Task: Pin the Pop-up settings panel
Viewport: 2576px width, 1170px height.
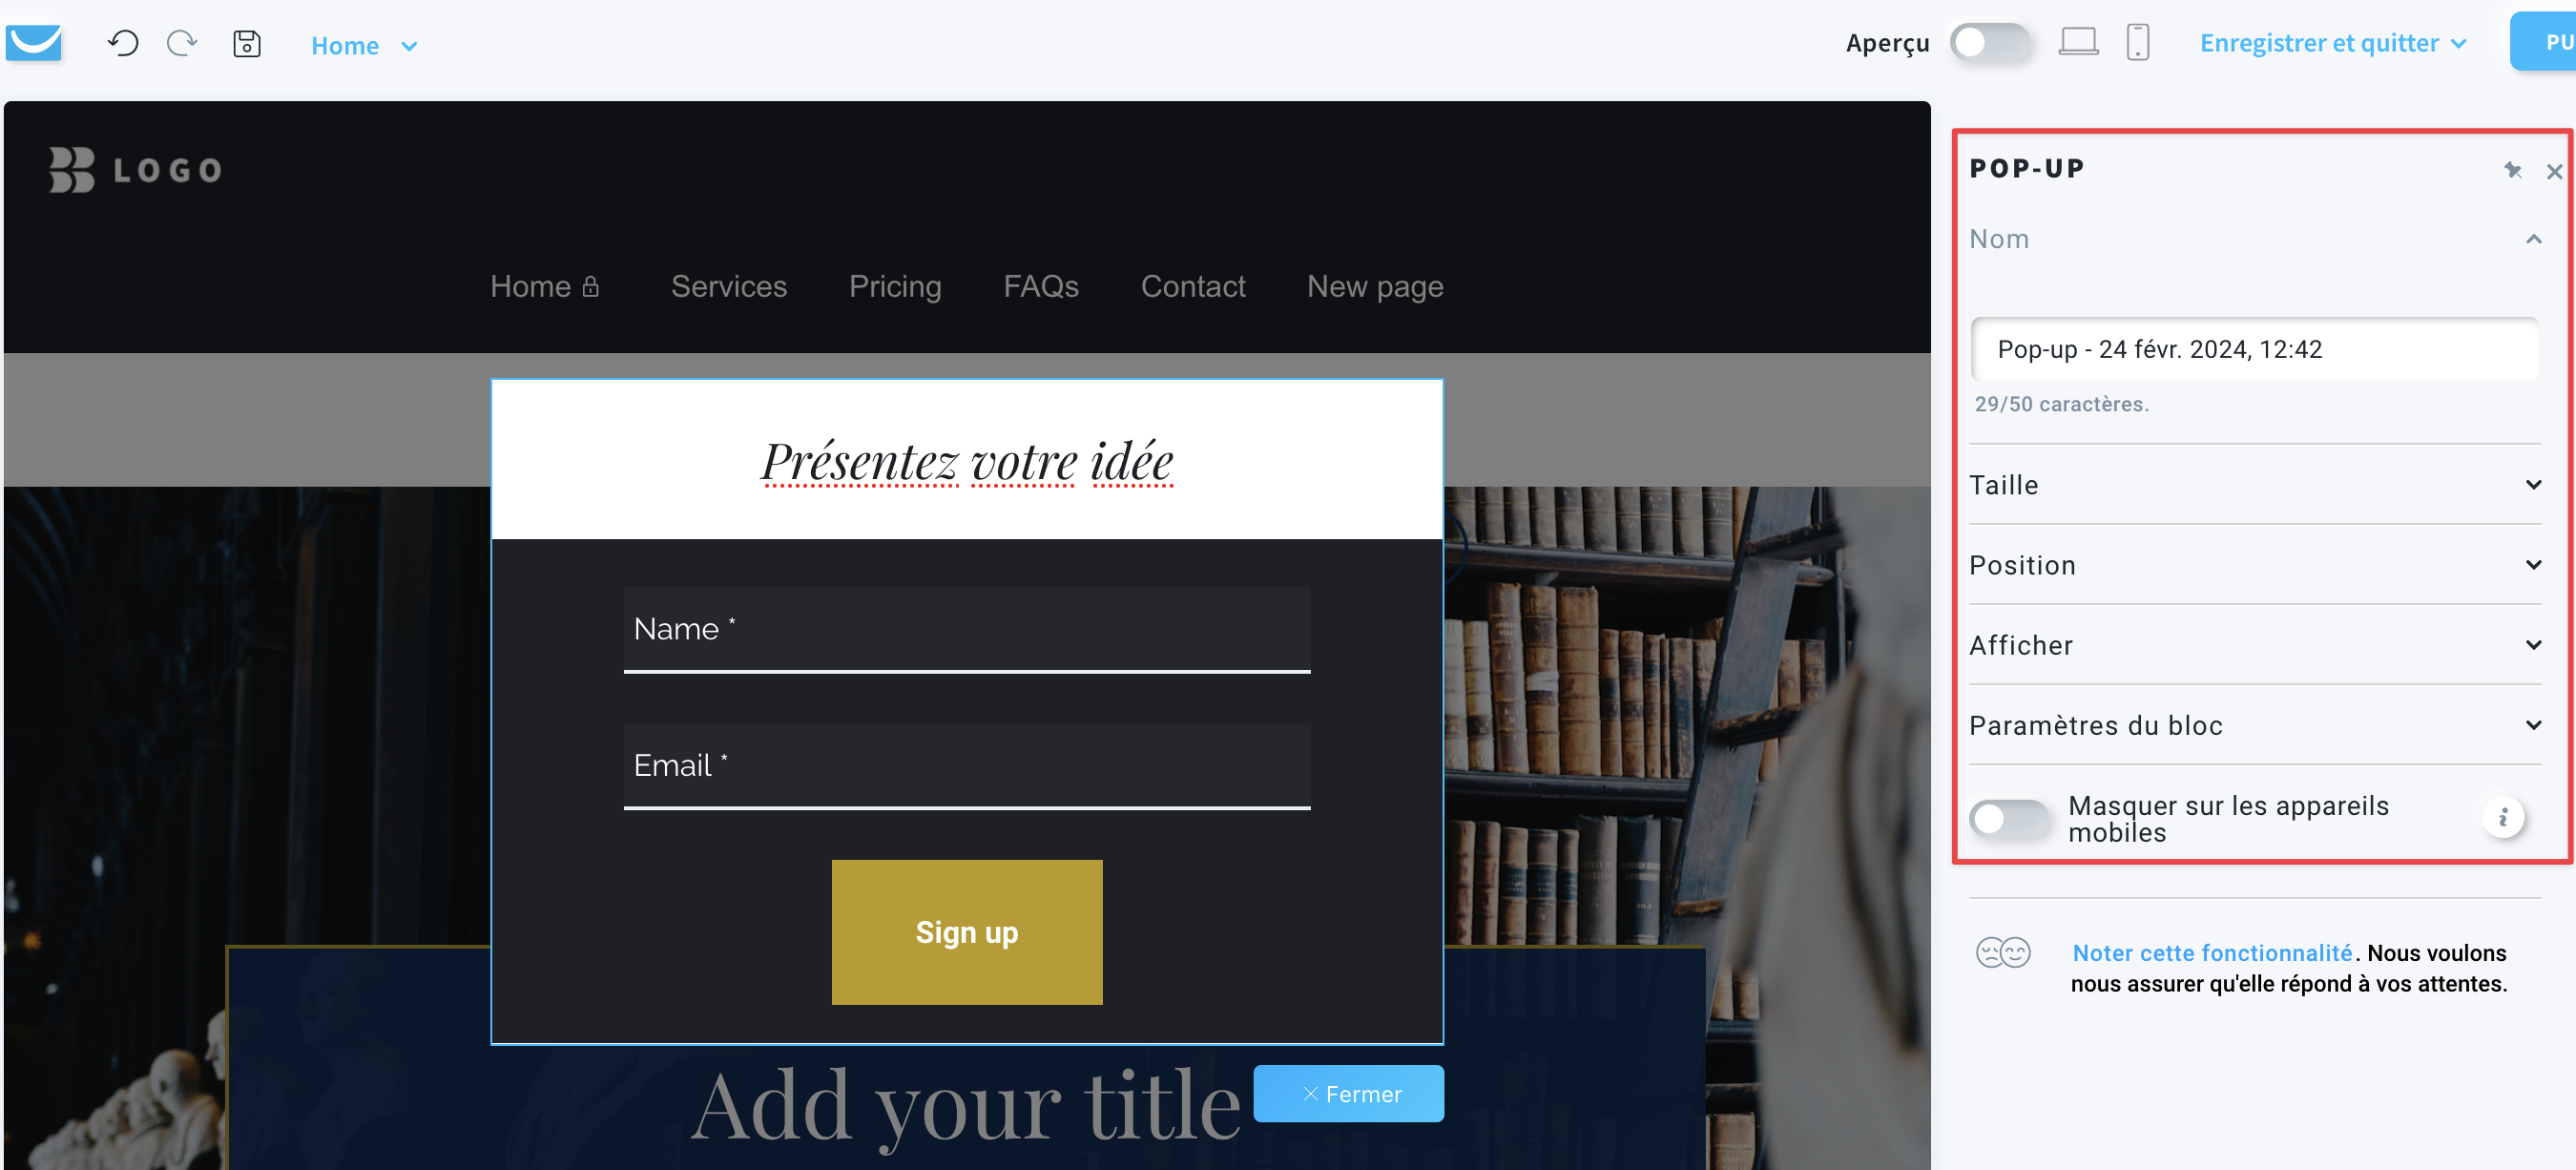Action: (2512, 170)
